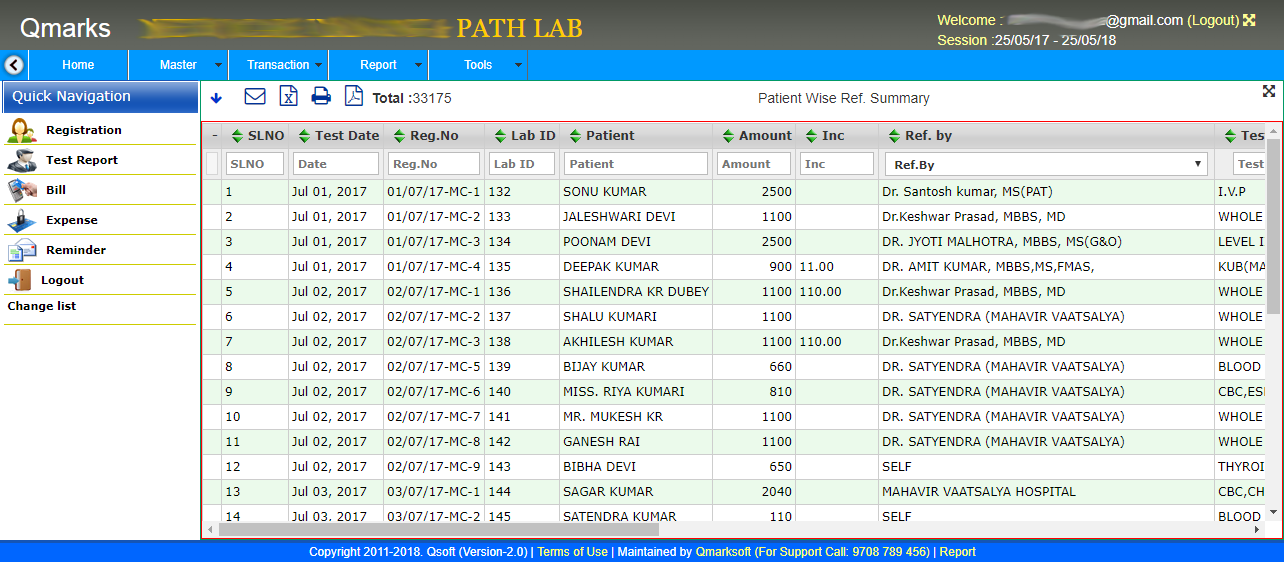The height and width of the screenshot is (562, 1284).
Task: Expand the Transaction menu arrow
Action: [318, 65]
